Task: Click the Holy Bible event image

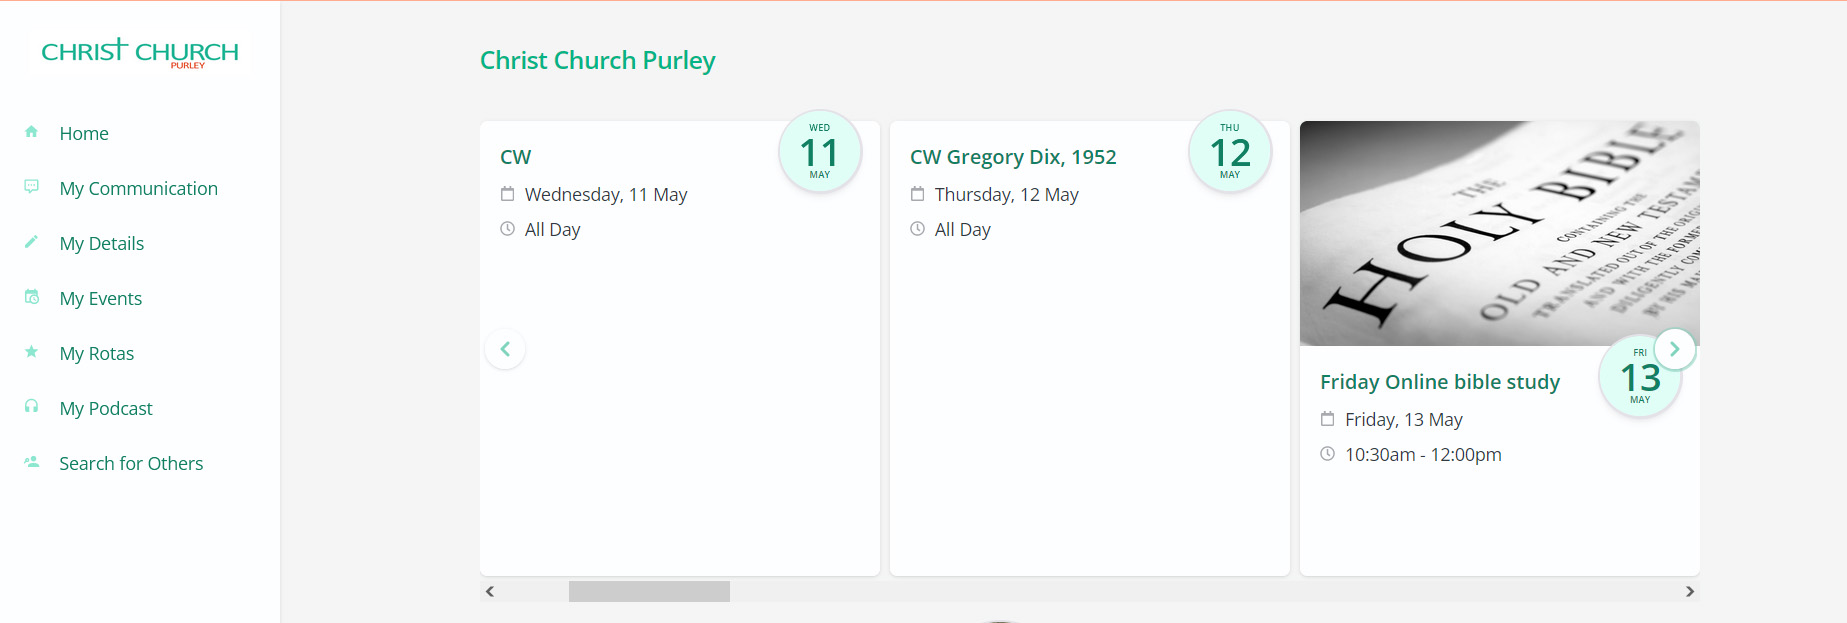Action: 1500,233
